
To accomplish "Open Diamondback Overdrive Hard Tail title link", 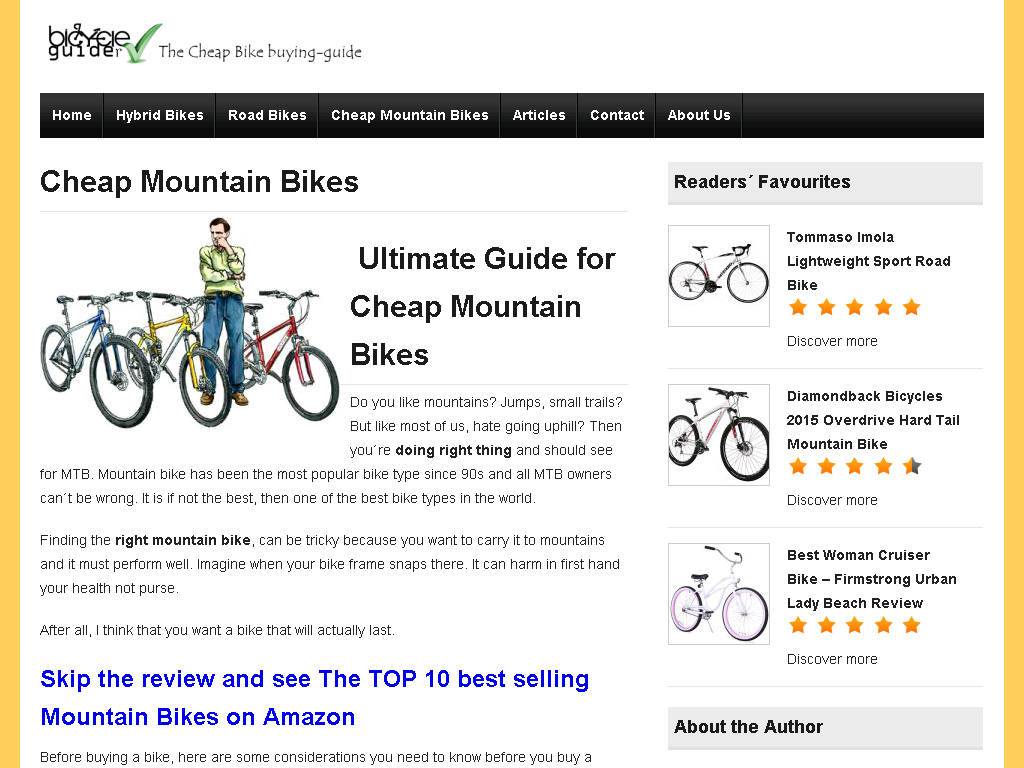I will (x=873, y=420).
